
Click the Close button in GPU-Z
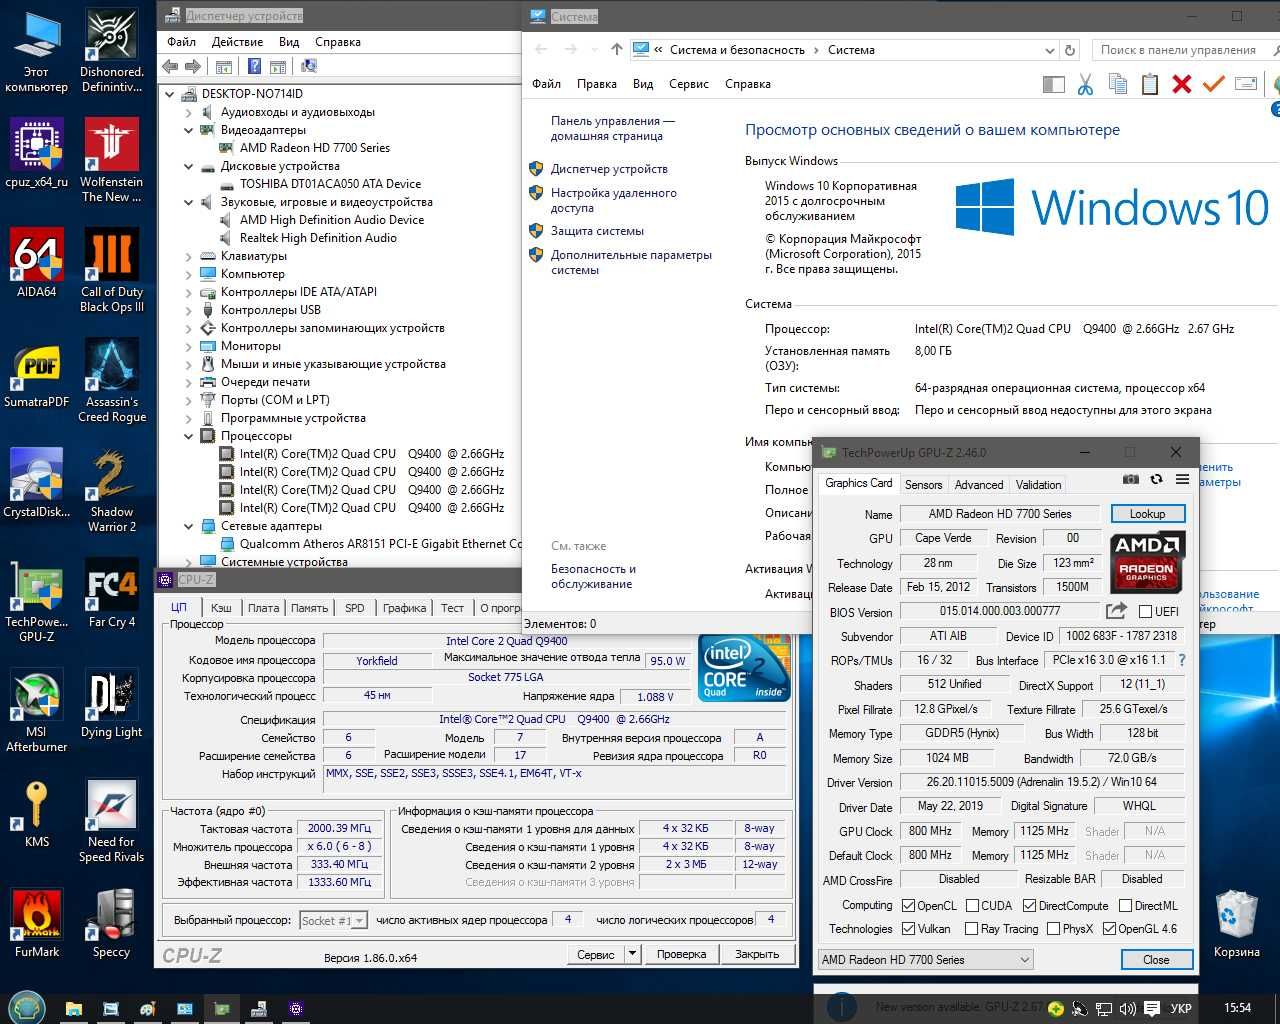tap(1156, 960)
